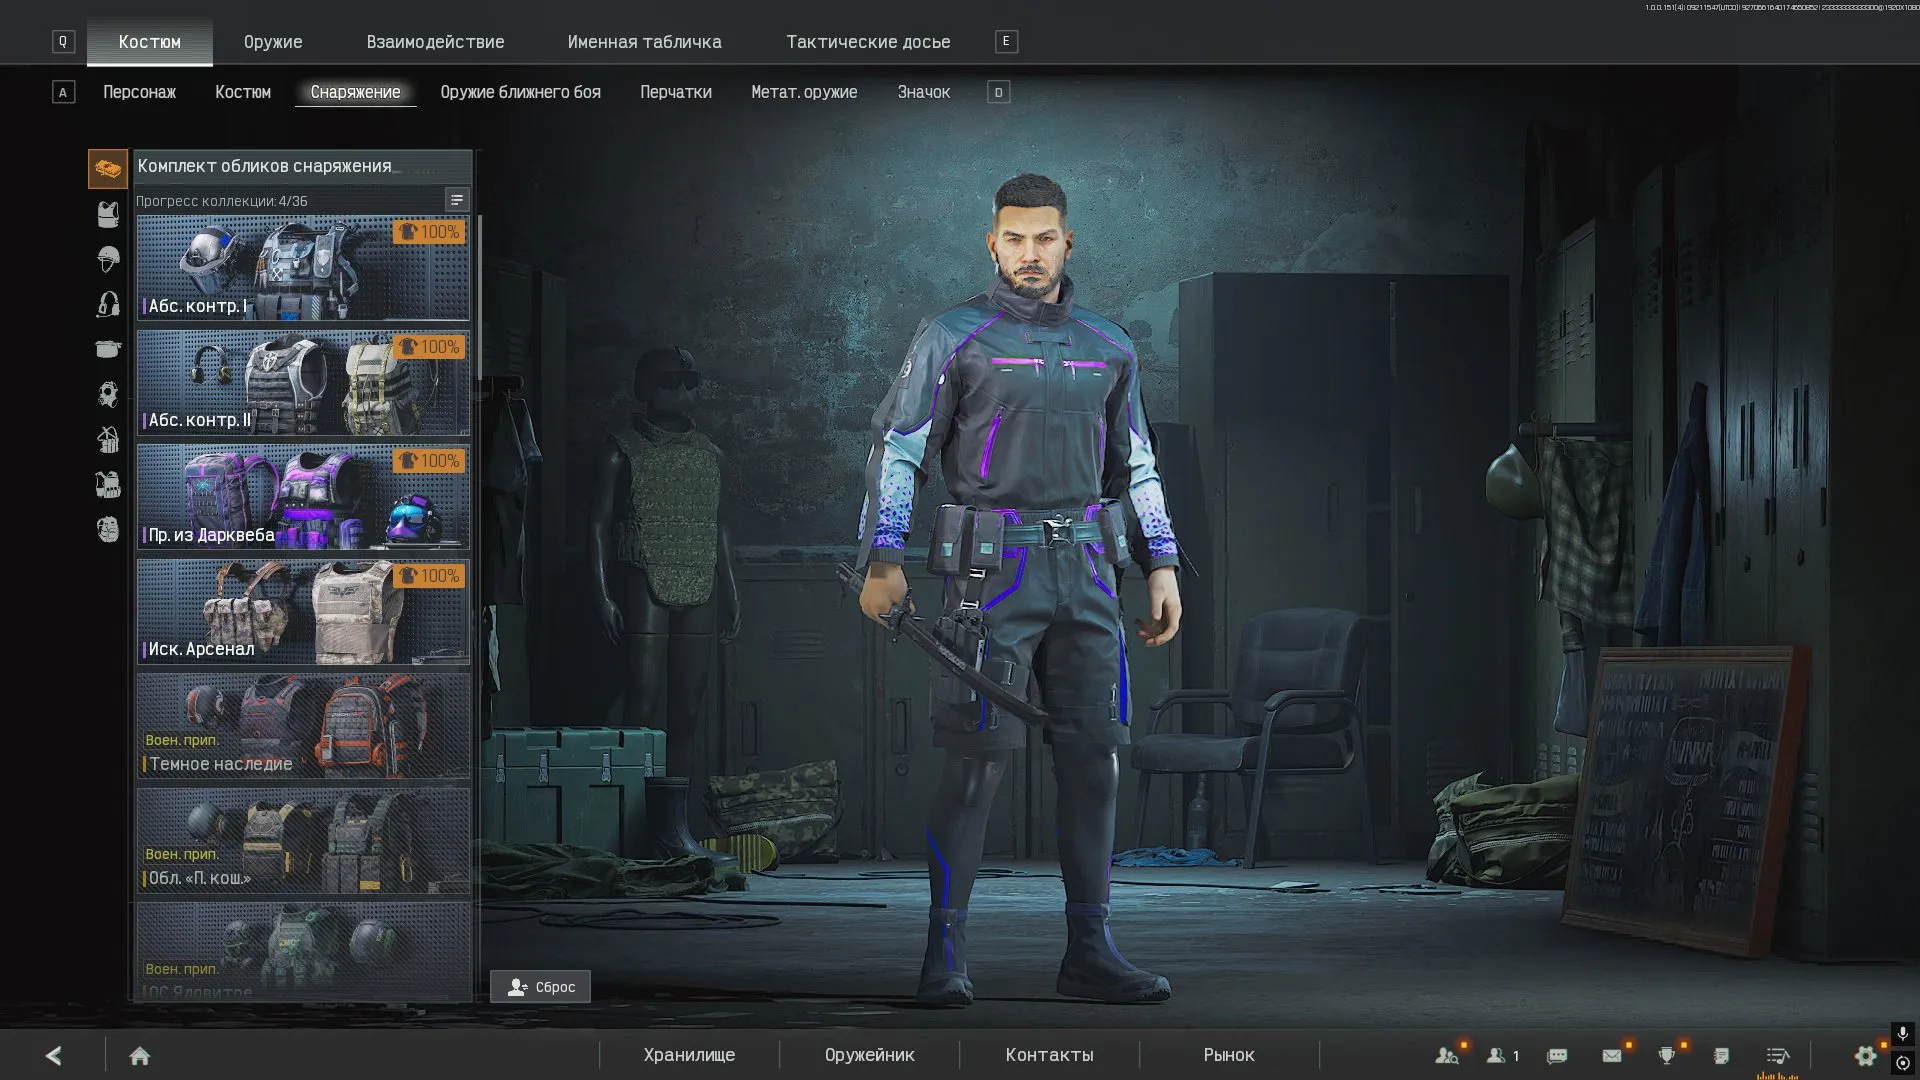Image resolution: width=1920 pixels, height=1080 pixels.
Task: Switch to the Костюм main tab
Action: (x=150, y=42)
